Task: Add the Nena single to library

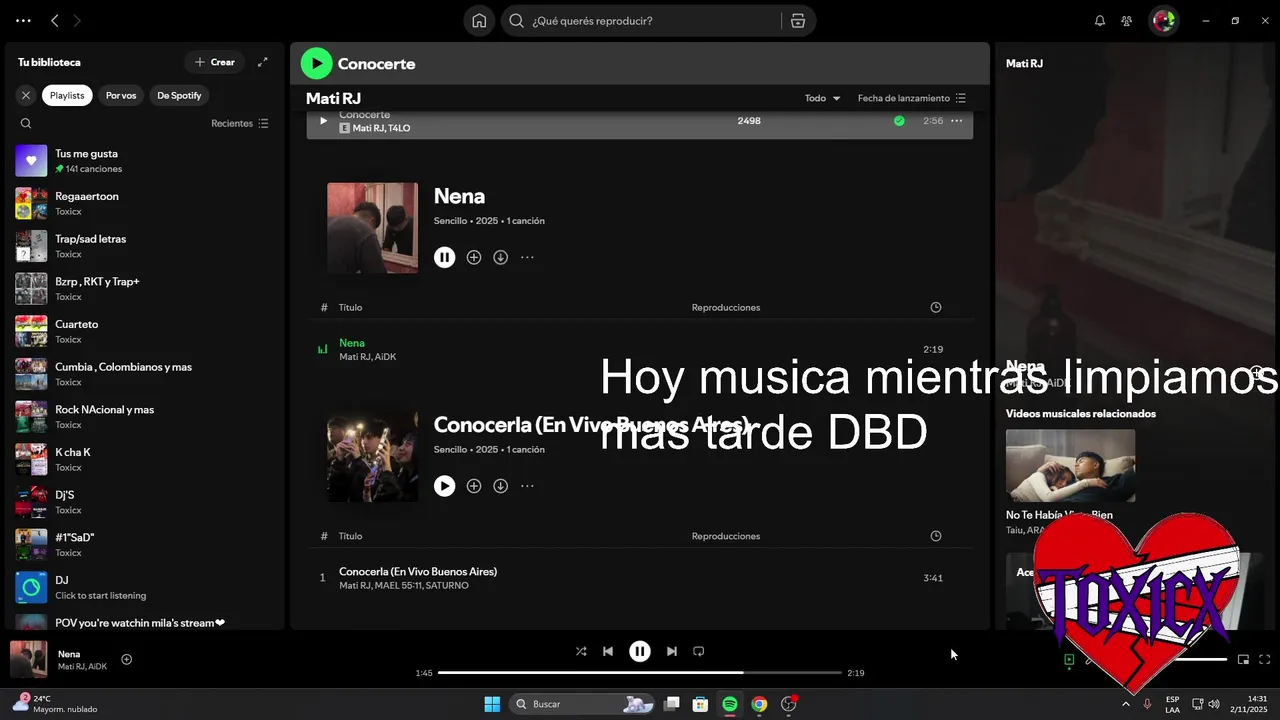Action: point(474,257)
